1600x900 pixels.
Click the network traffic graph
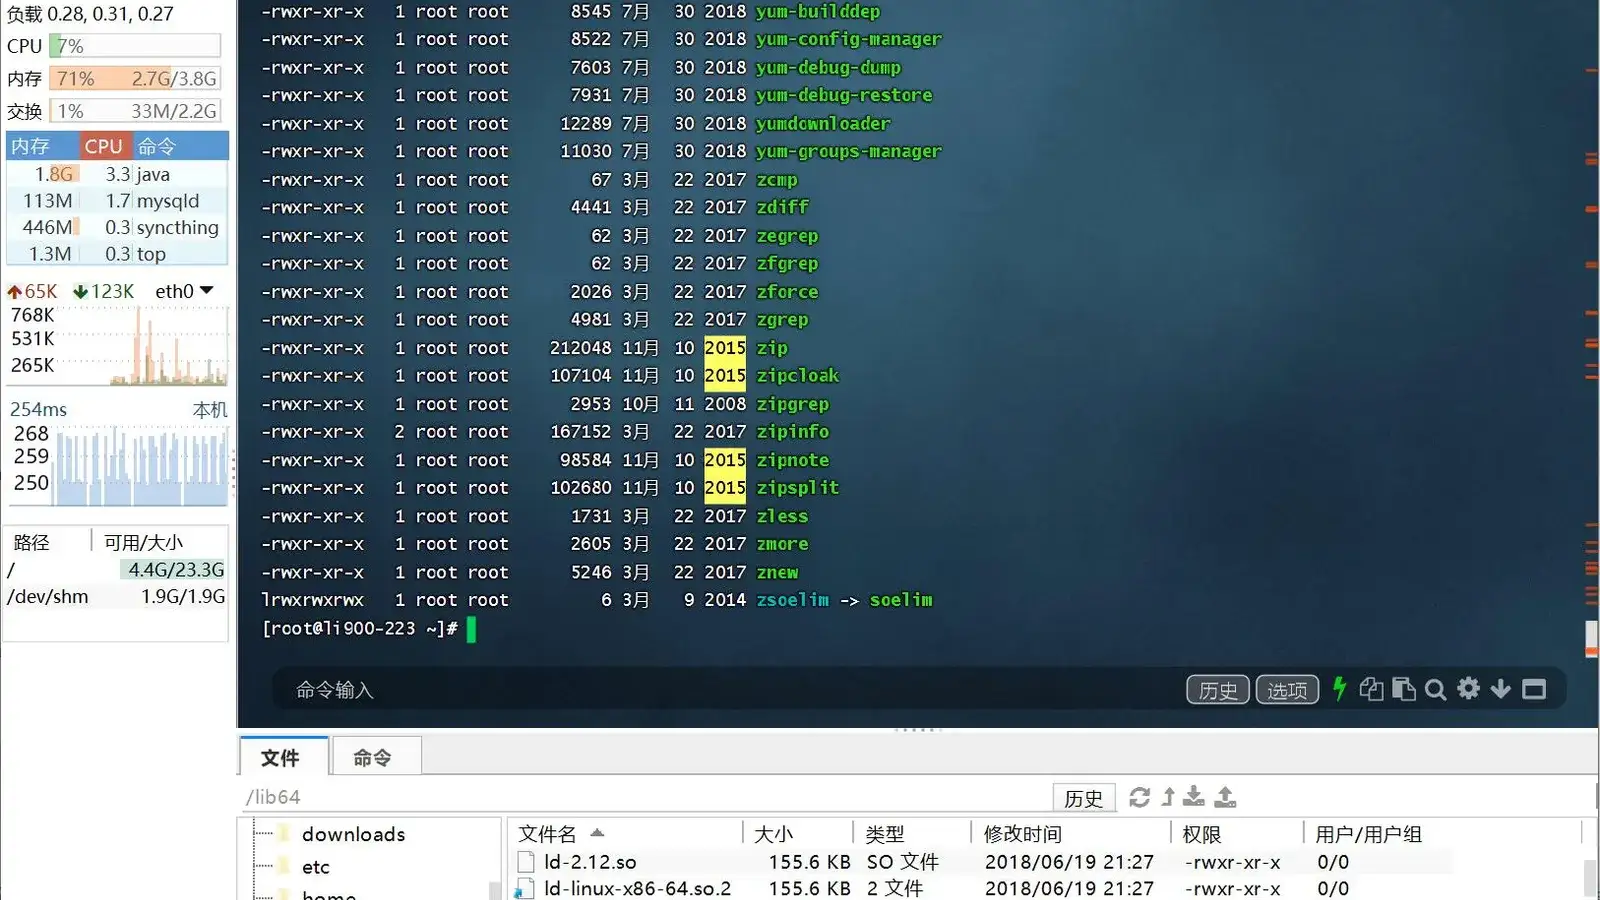coord(118,346)
